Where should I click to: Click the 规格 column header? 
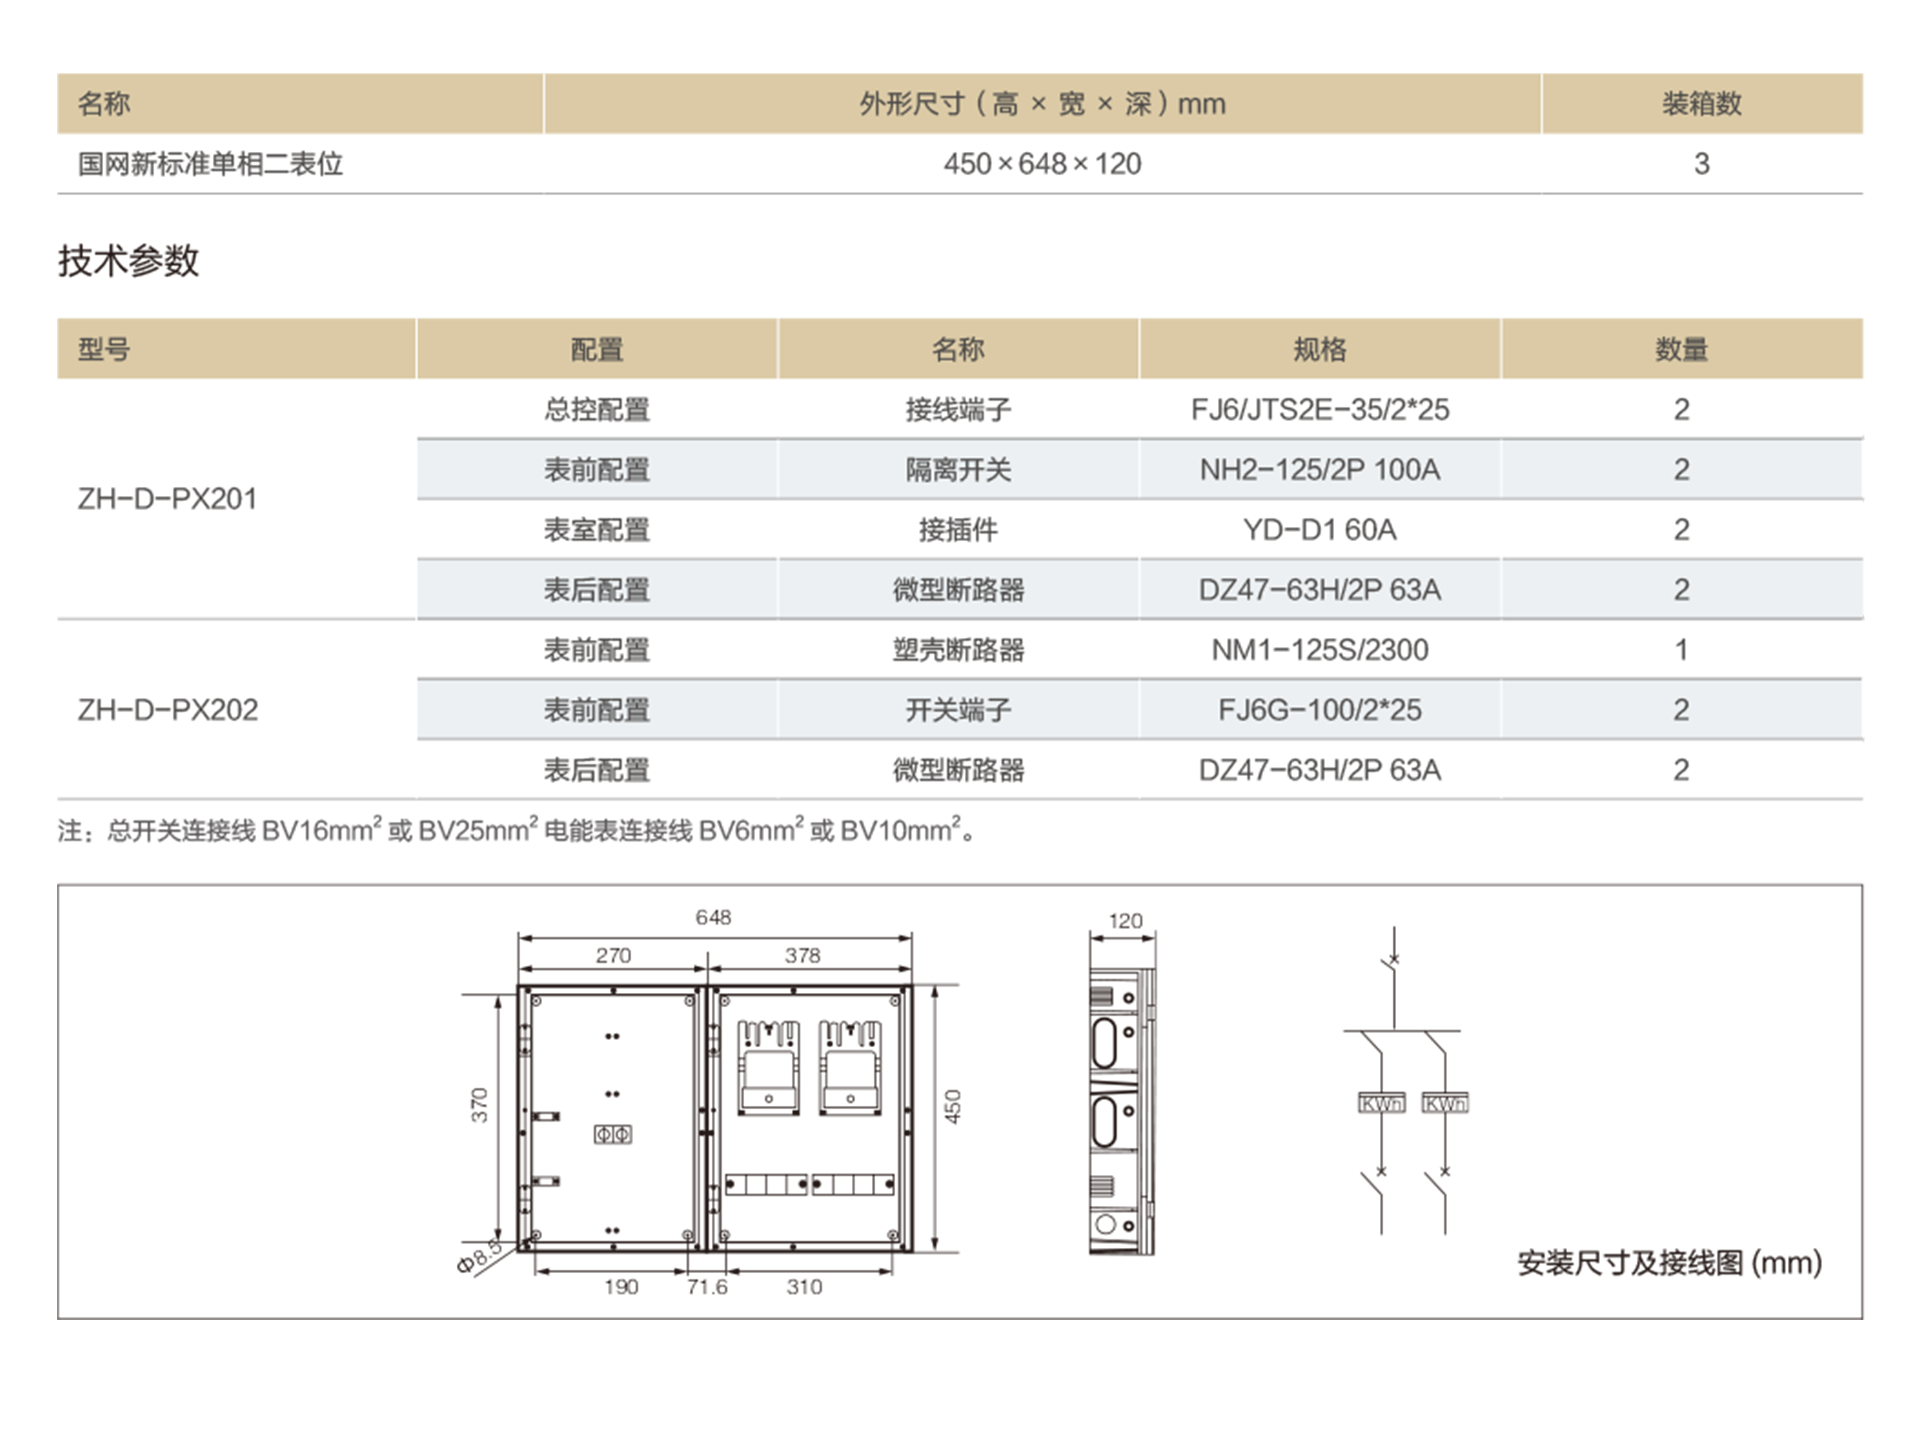click(x=1320, y=349)
